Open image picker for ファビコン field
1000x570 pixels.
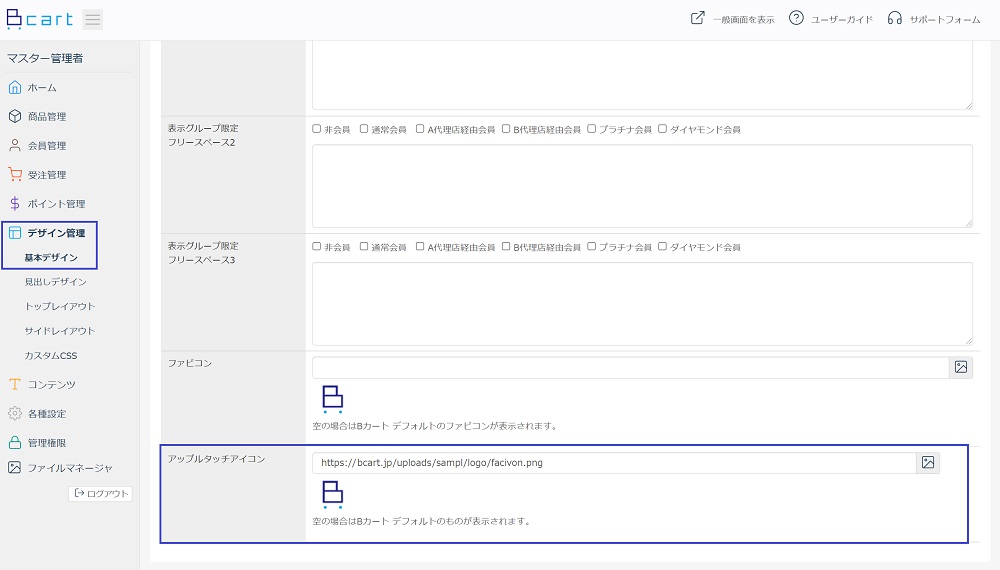pyautogui.click(x=960, y=367)
